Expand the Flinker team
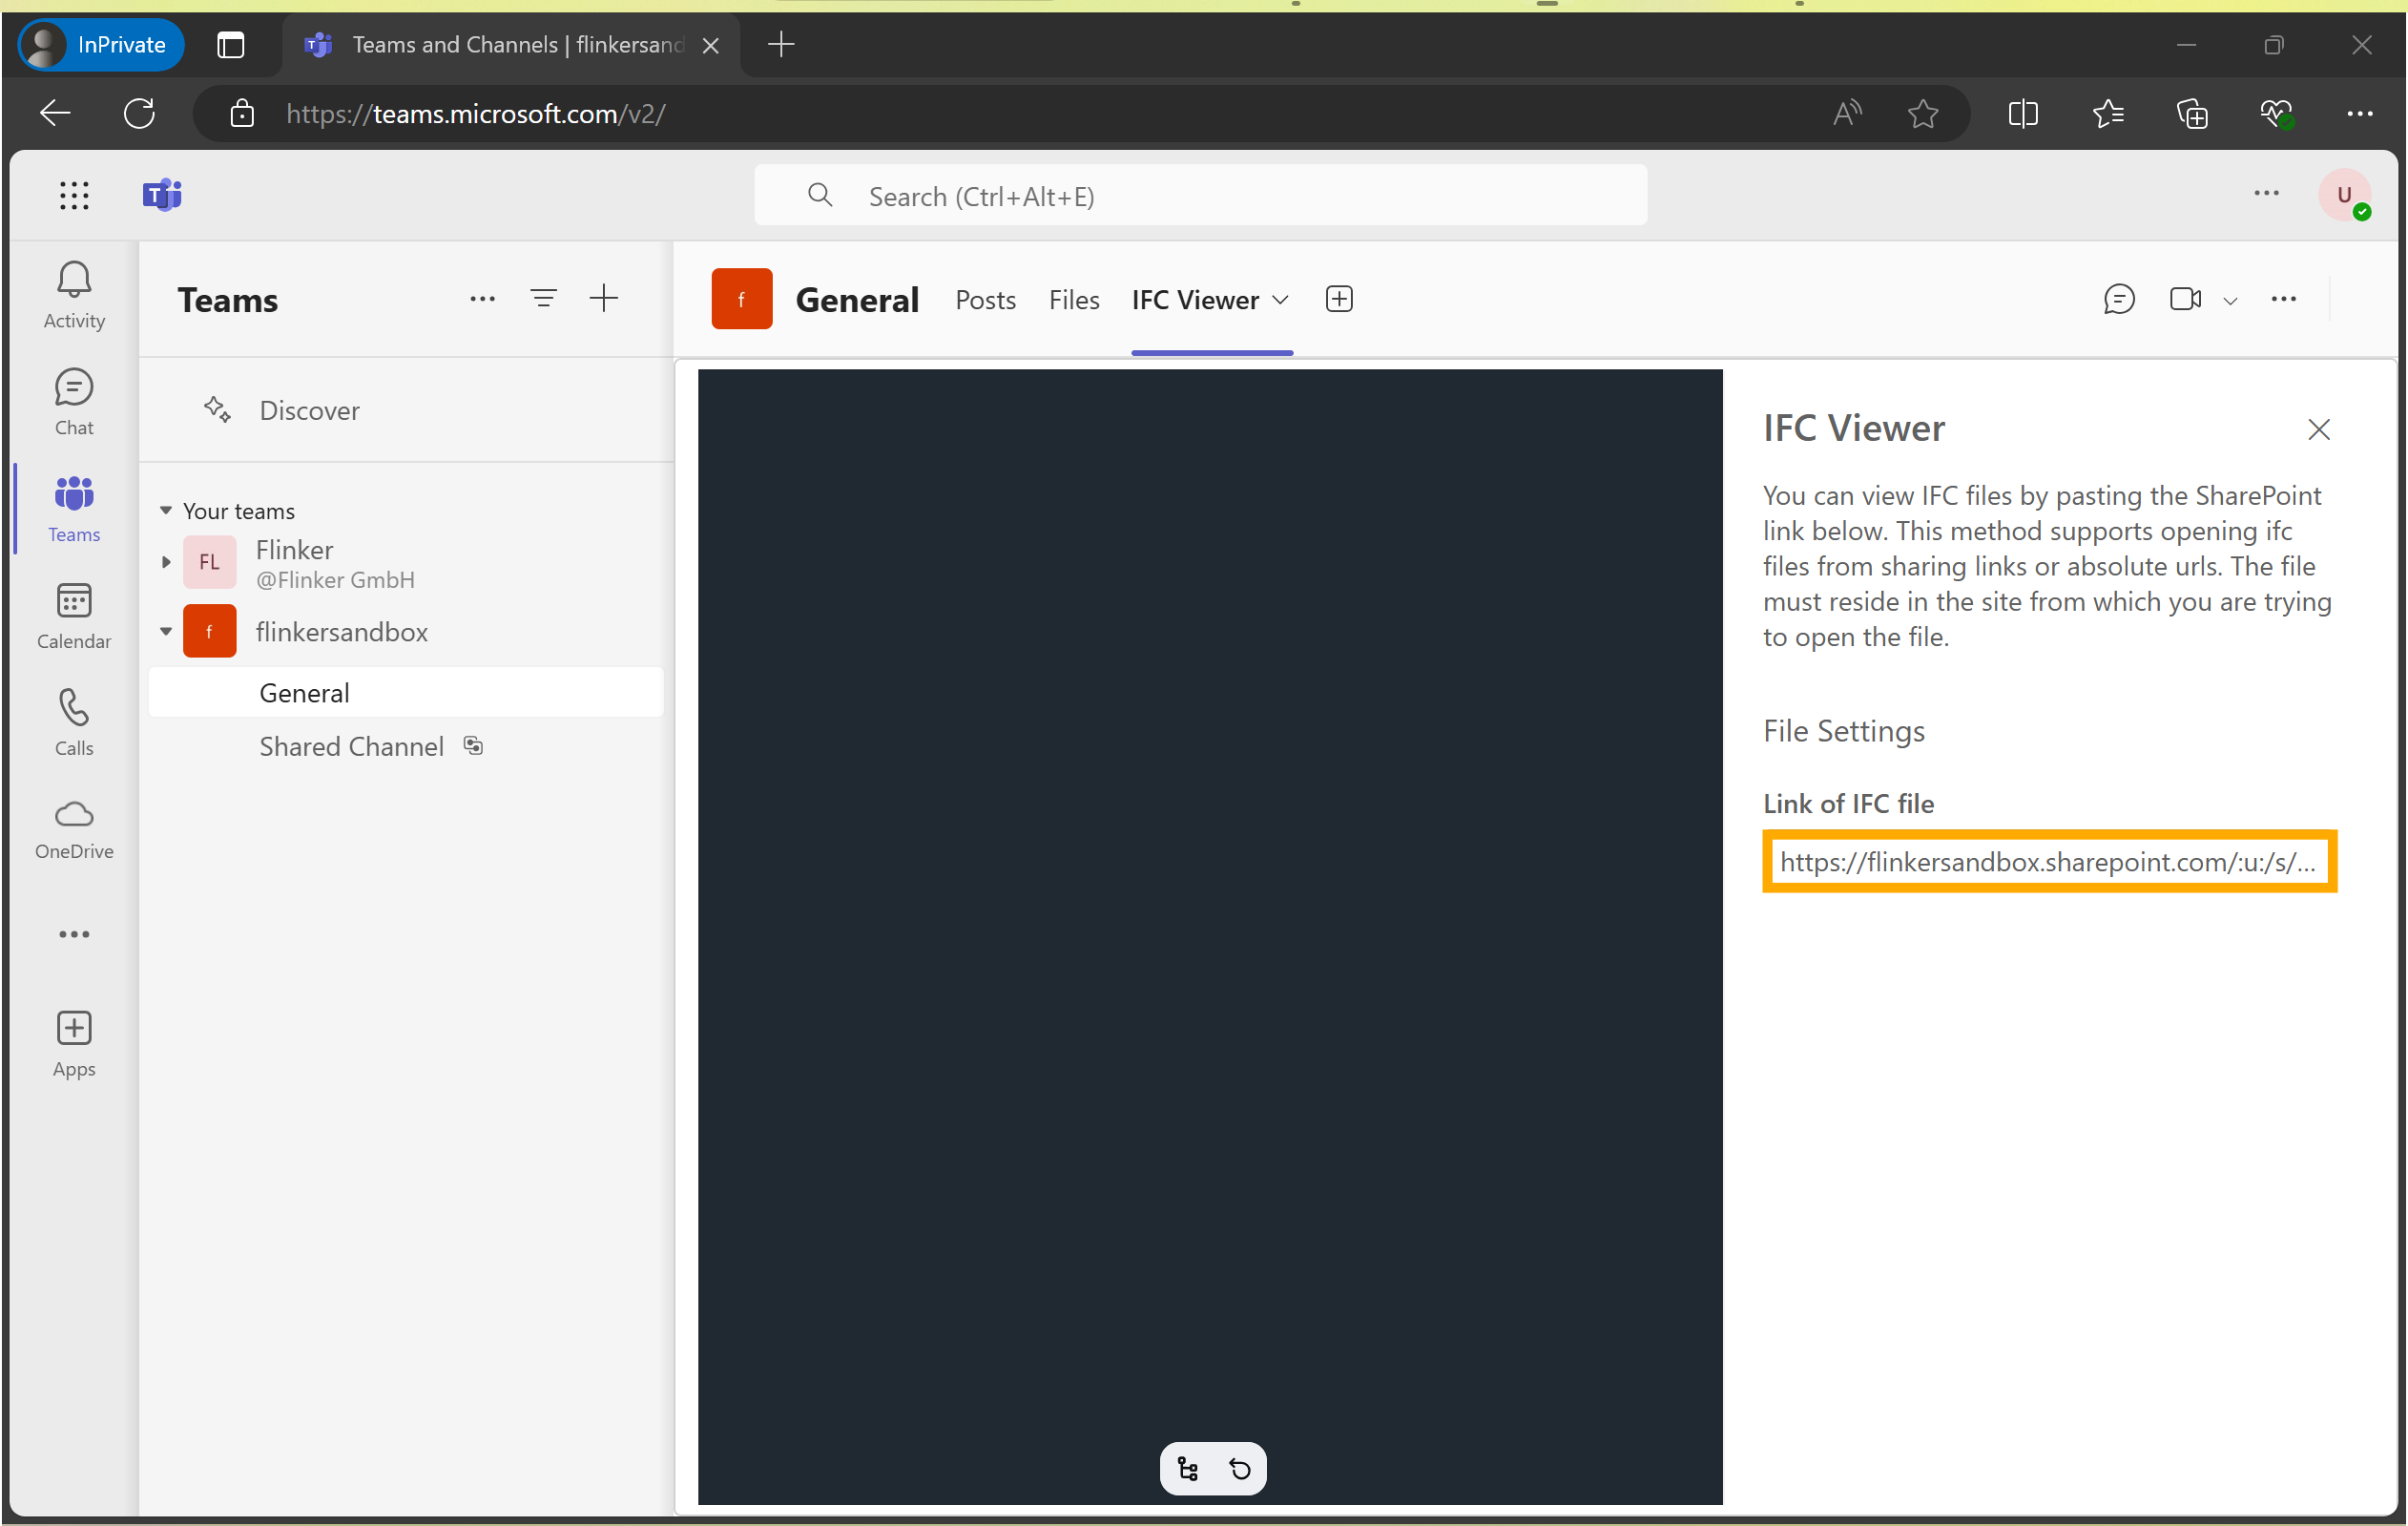 (166, 562)
